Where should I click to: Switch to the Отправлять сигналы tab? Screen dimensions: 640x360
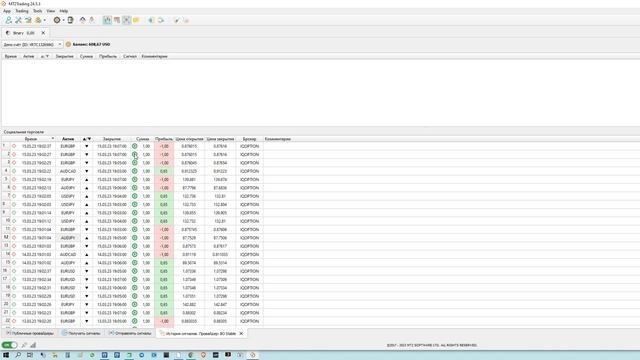[x=130, y=333]
